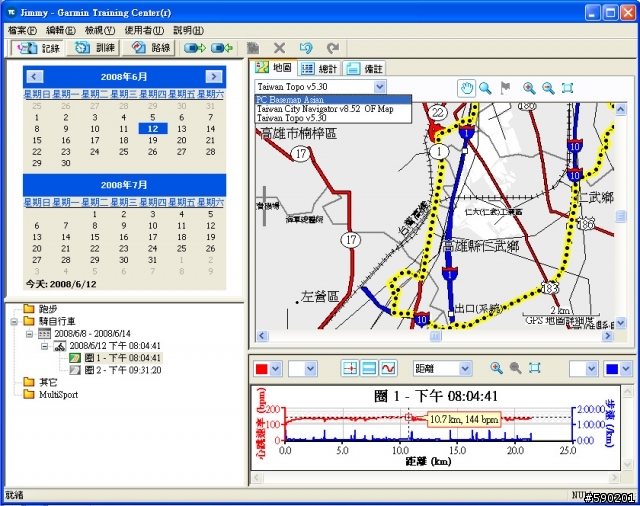Select June 12 in the 2008年6月 calendar

click(x=153, y=129)
